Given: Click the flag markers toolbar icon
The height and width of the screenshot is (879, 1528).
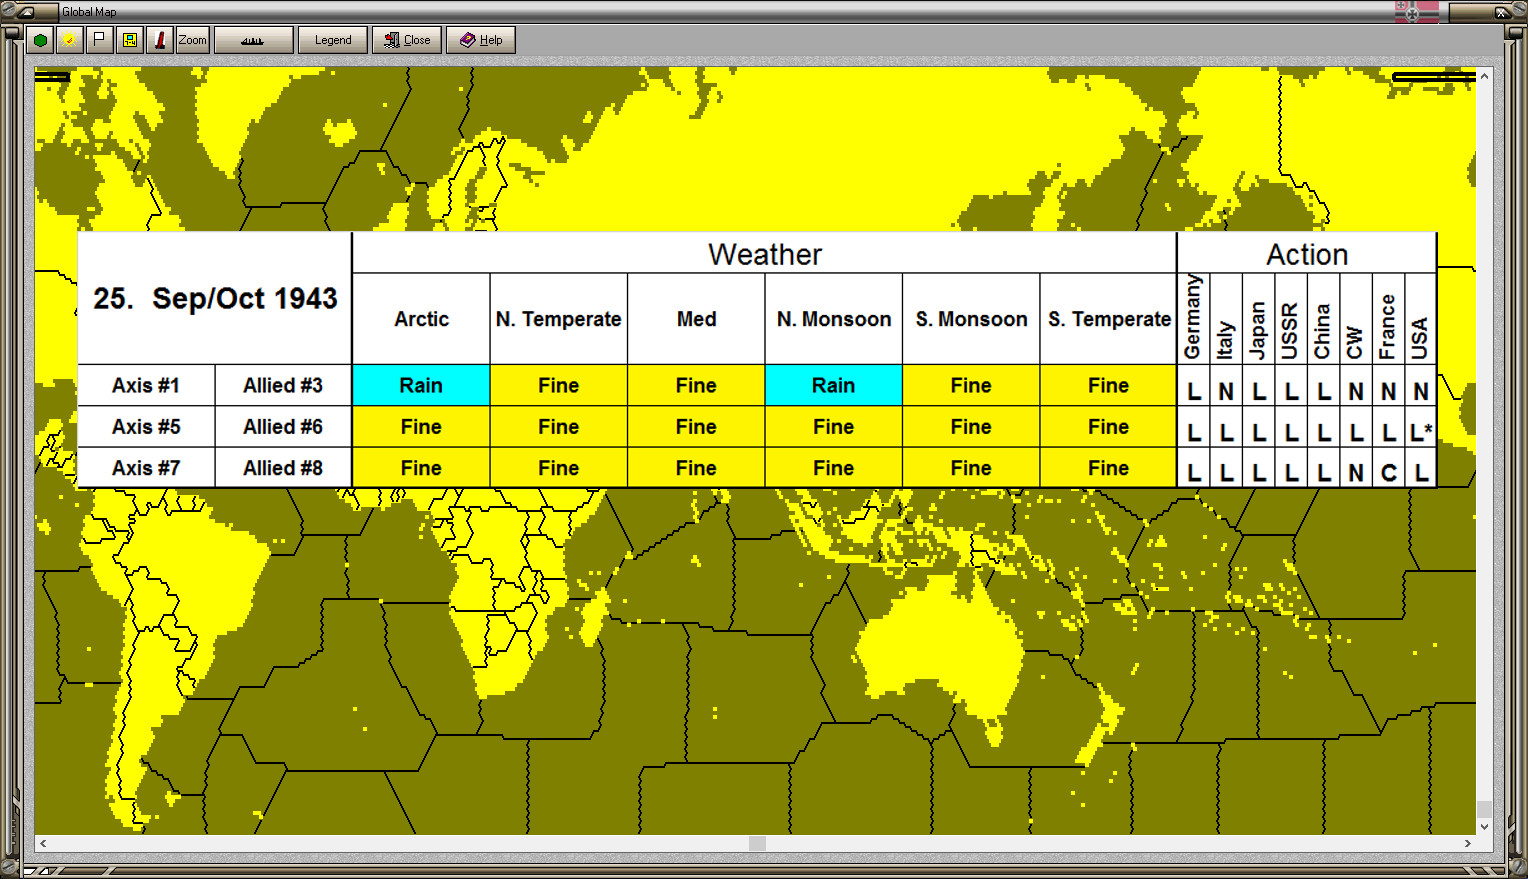Looking at the screenshot, I should click(x=97, y=40).
